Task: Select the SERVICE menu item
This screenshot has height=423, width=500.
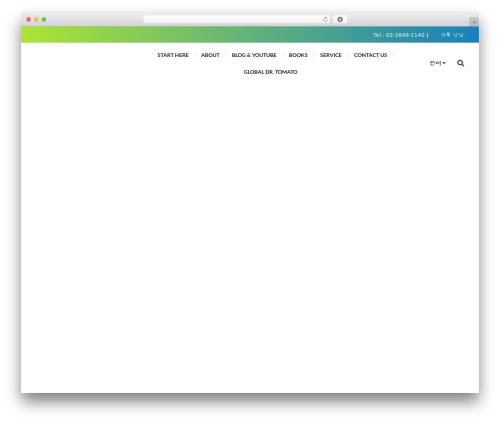Action: coord(331,55)
